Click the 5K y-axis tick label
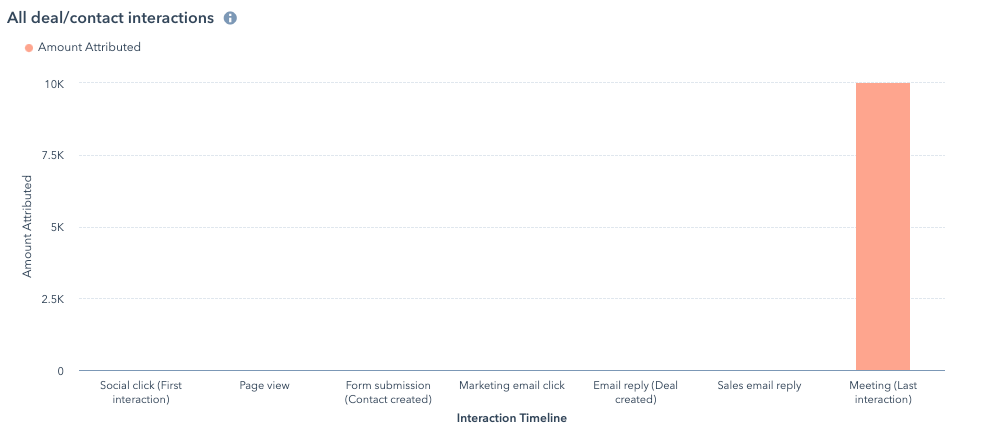999x448 pixels. (x=57, y=228)
